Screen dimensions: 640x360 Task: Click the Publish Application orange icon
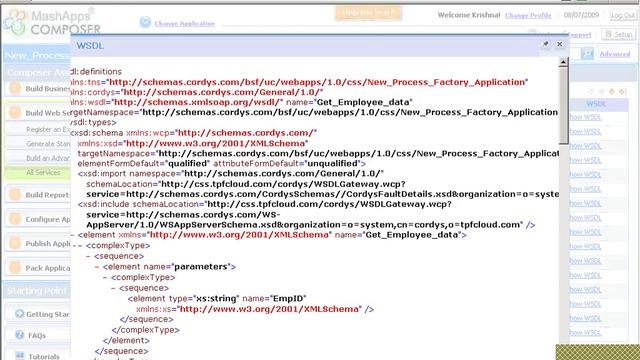(15, 243)
